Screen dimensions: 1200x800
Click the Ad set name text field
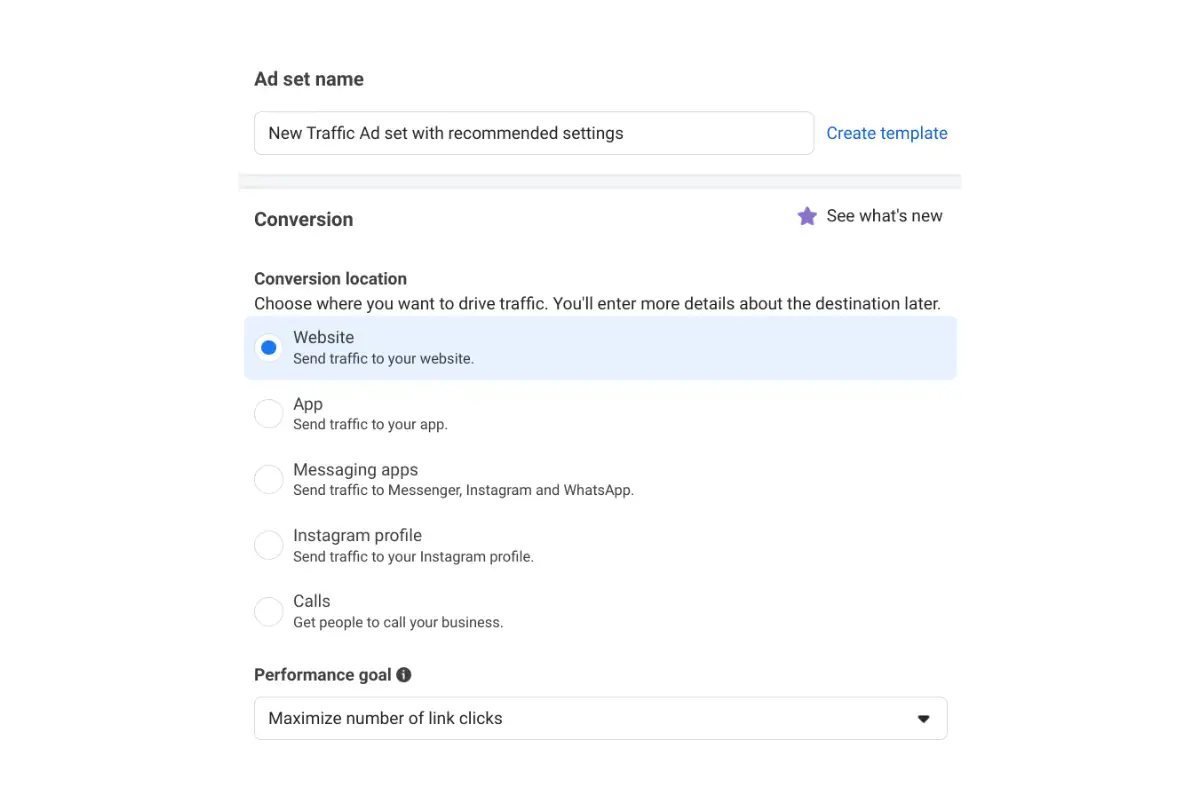[534, 133]
